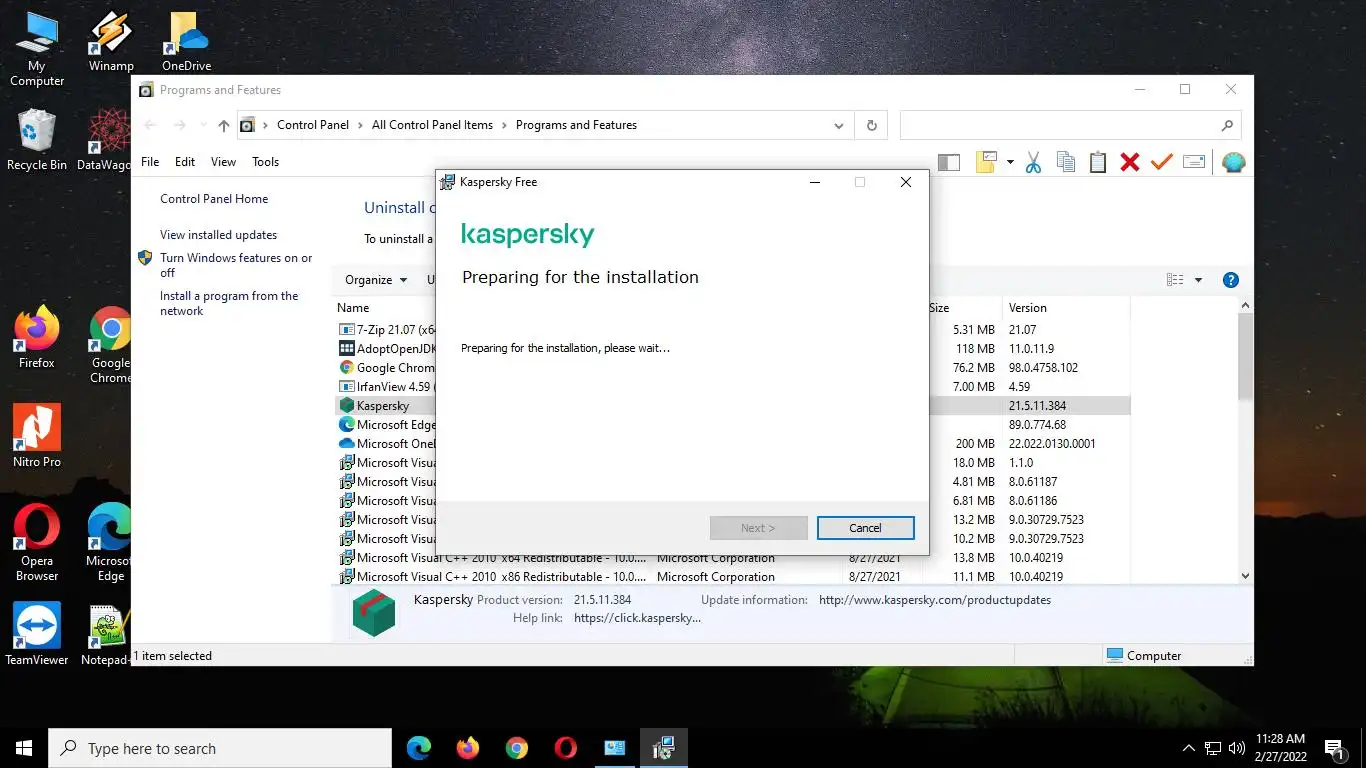This screenshot has height=768, width=1366.
Task: Open Control Panel Home link
Action: 214,199
